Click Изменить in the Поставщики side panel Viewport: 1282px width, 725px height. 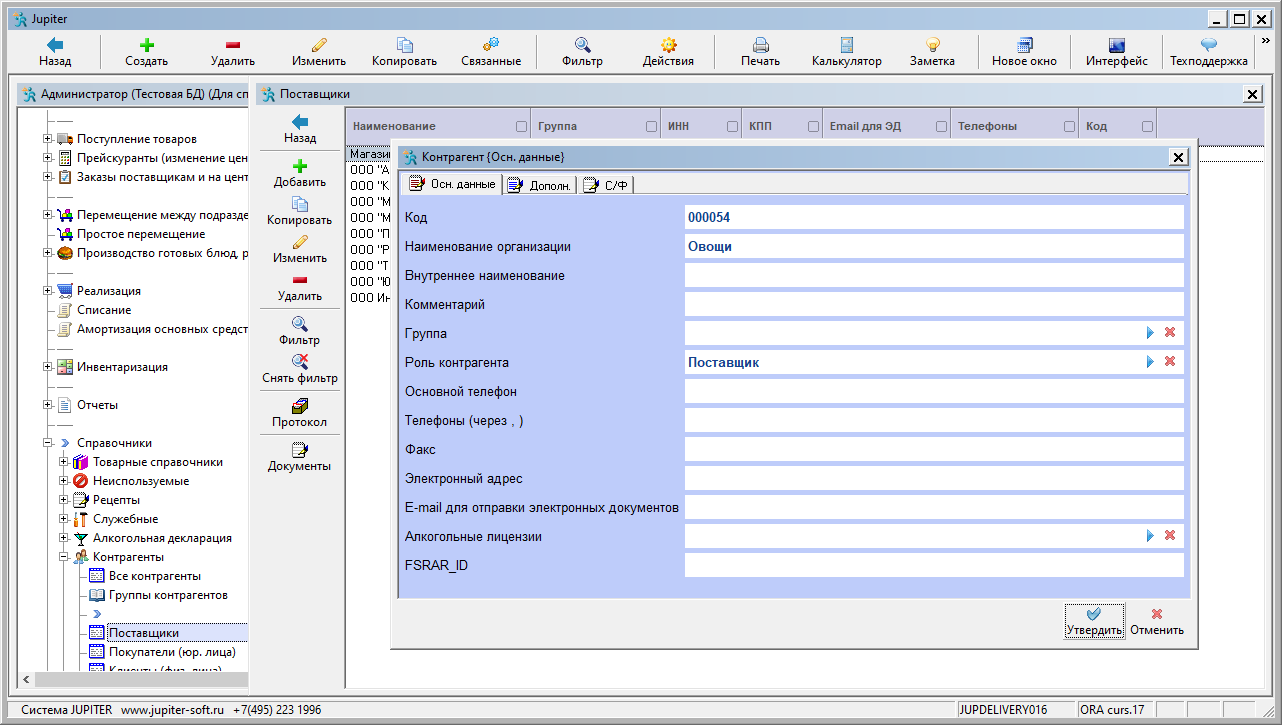[x=300, y=249]
